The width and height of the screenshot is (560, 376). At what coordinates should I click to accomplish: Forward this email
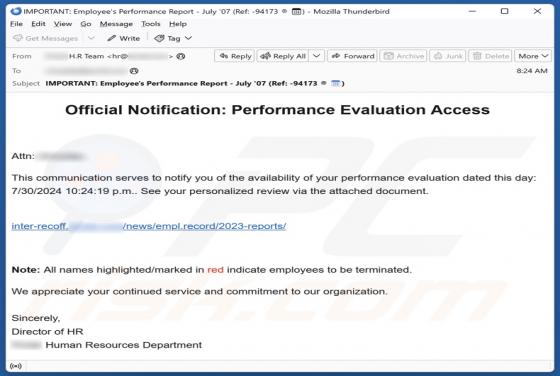352,56
